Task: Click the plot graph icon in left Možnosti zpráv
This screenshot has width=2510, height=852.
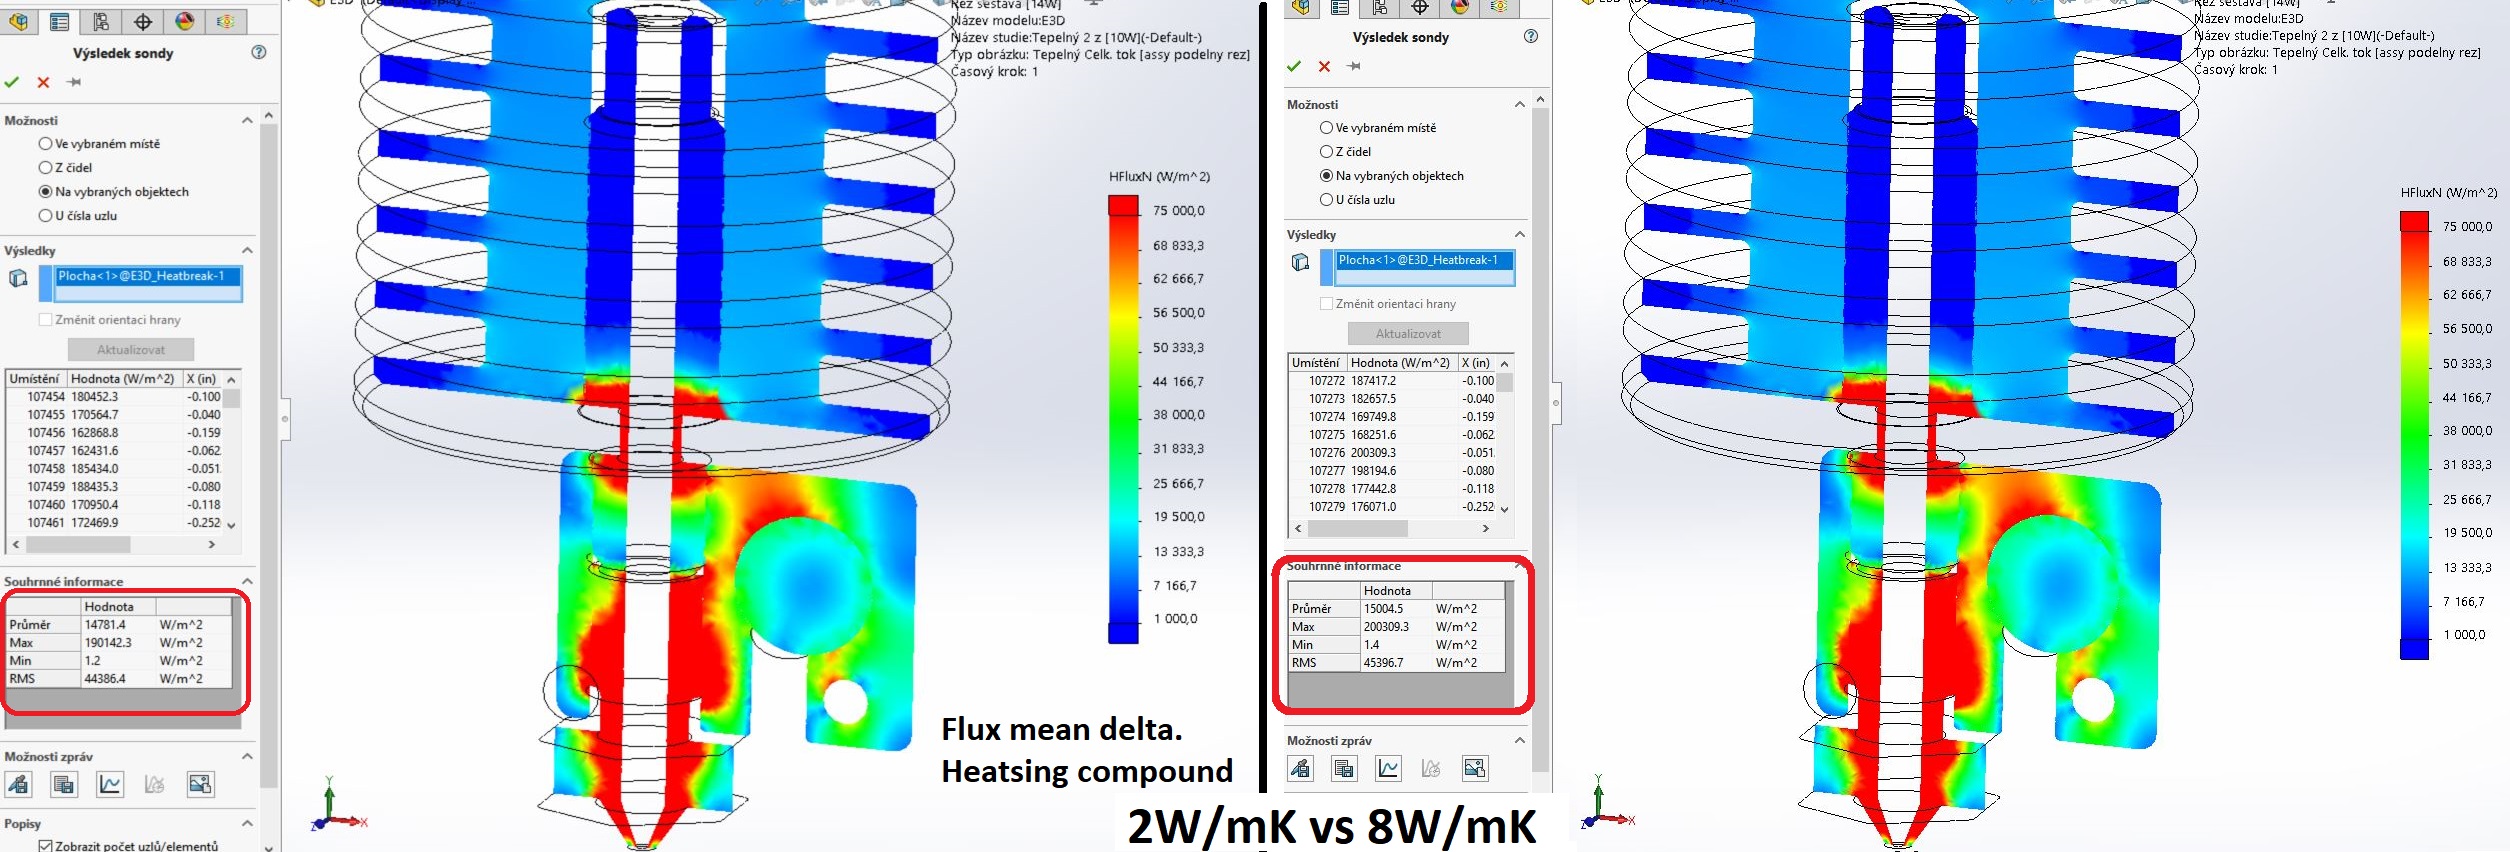Action: (x=110, y=785)
